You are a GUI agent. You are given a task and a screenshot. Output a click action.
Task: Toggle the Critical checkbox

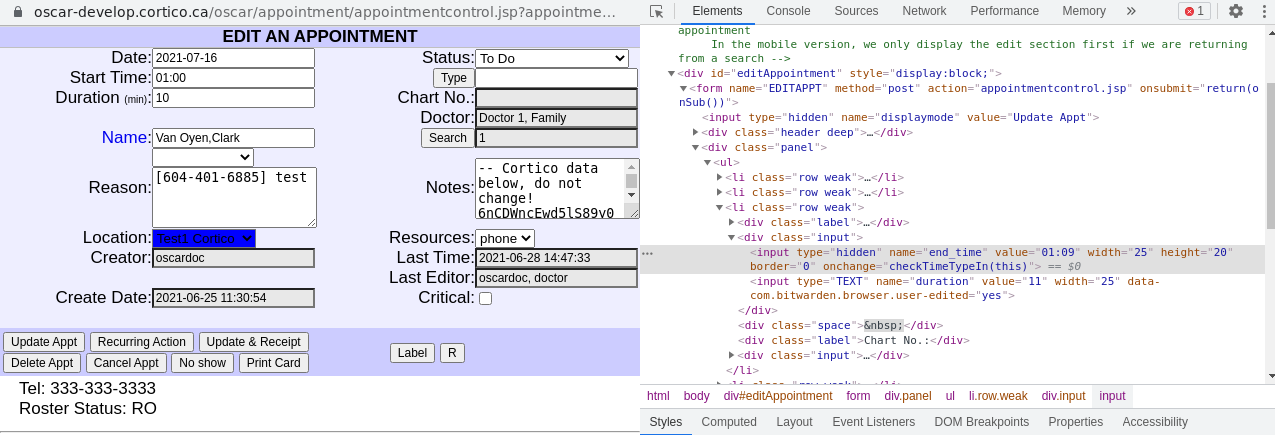click(485, 298)
